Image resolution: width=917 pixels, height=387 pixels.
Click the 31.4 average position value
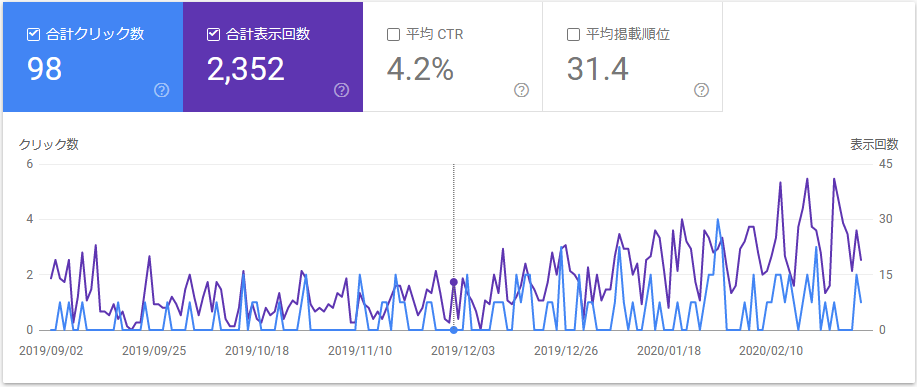598,69
